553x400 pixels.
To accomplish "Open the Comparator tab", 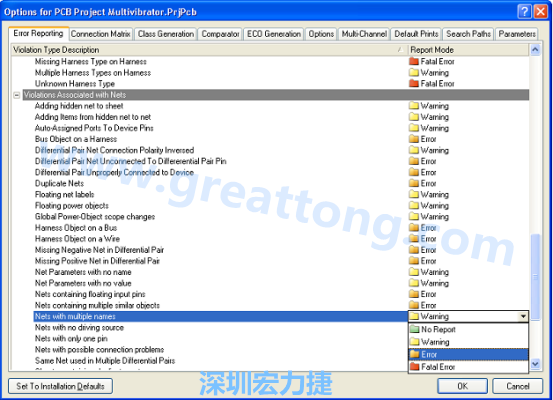I will pyautogui.click(x=220, y=34).
